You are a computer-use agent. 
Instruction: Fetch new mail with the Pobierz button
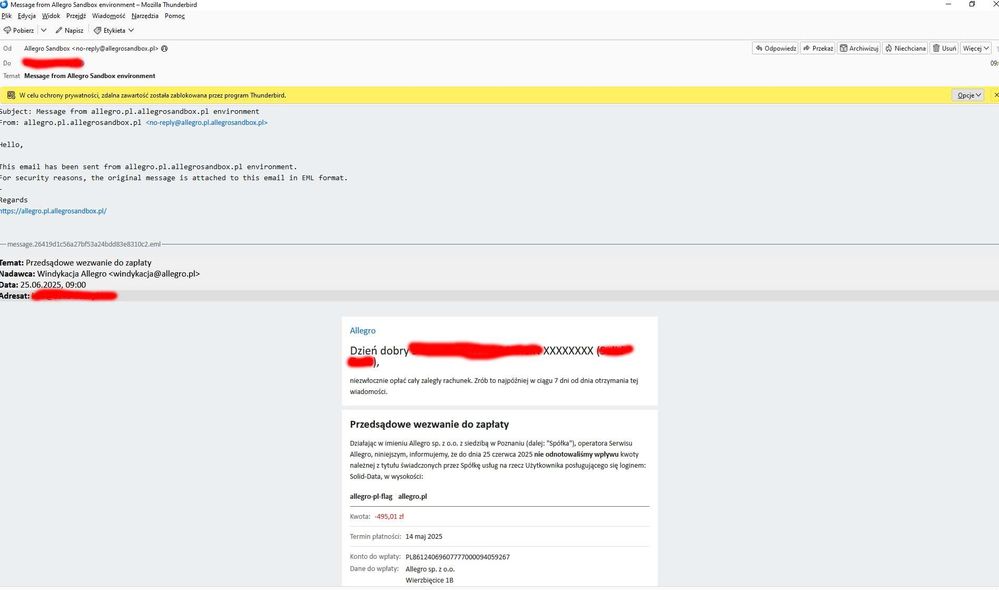pos(19,30)
